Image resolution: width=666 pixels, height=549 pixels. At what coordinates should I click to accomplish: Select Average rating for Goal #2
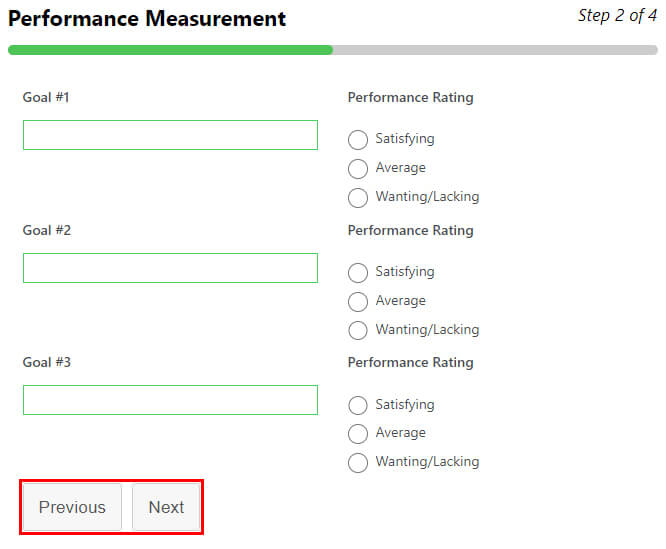[x=358, y=301]
